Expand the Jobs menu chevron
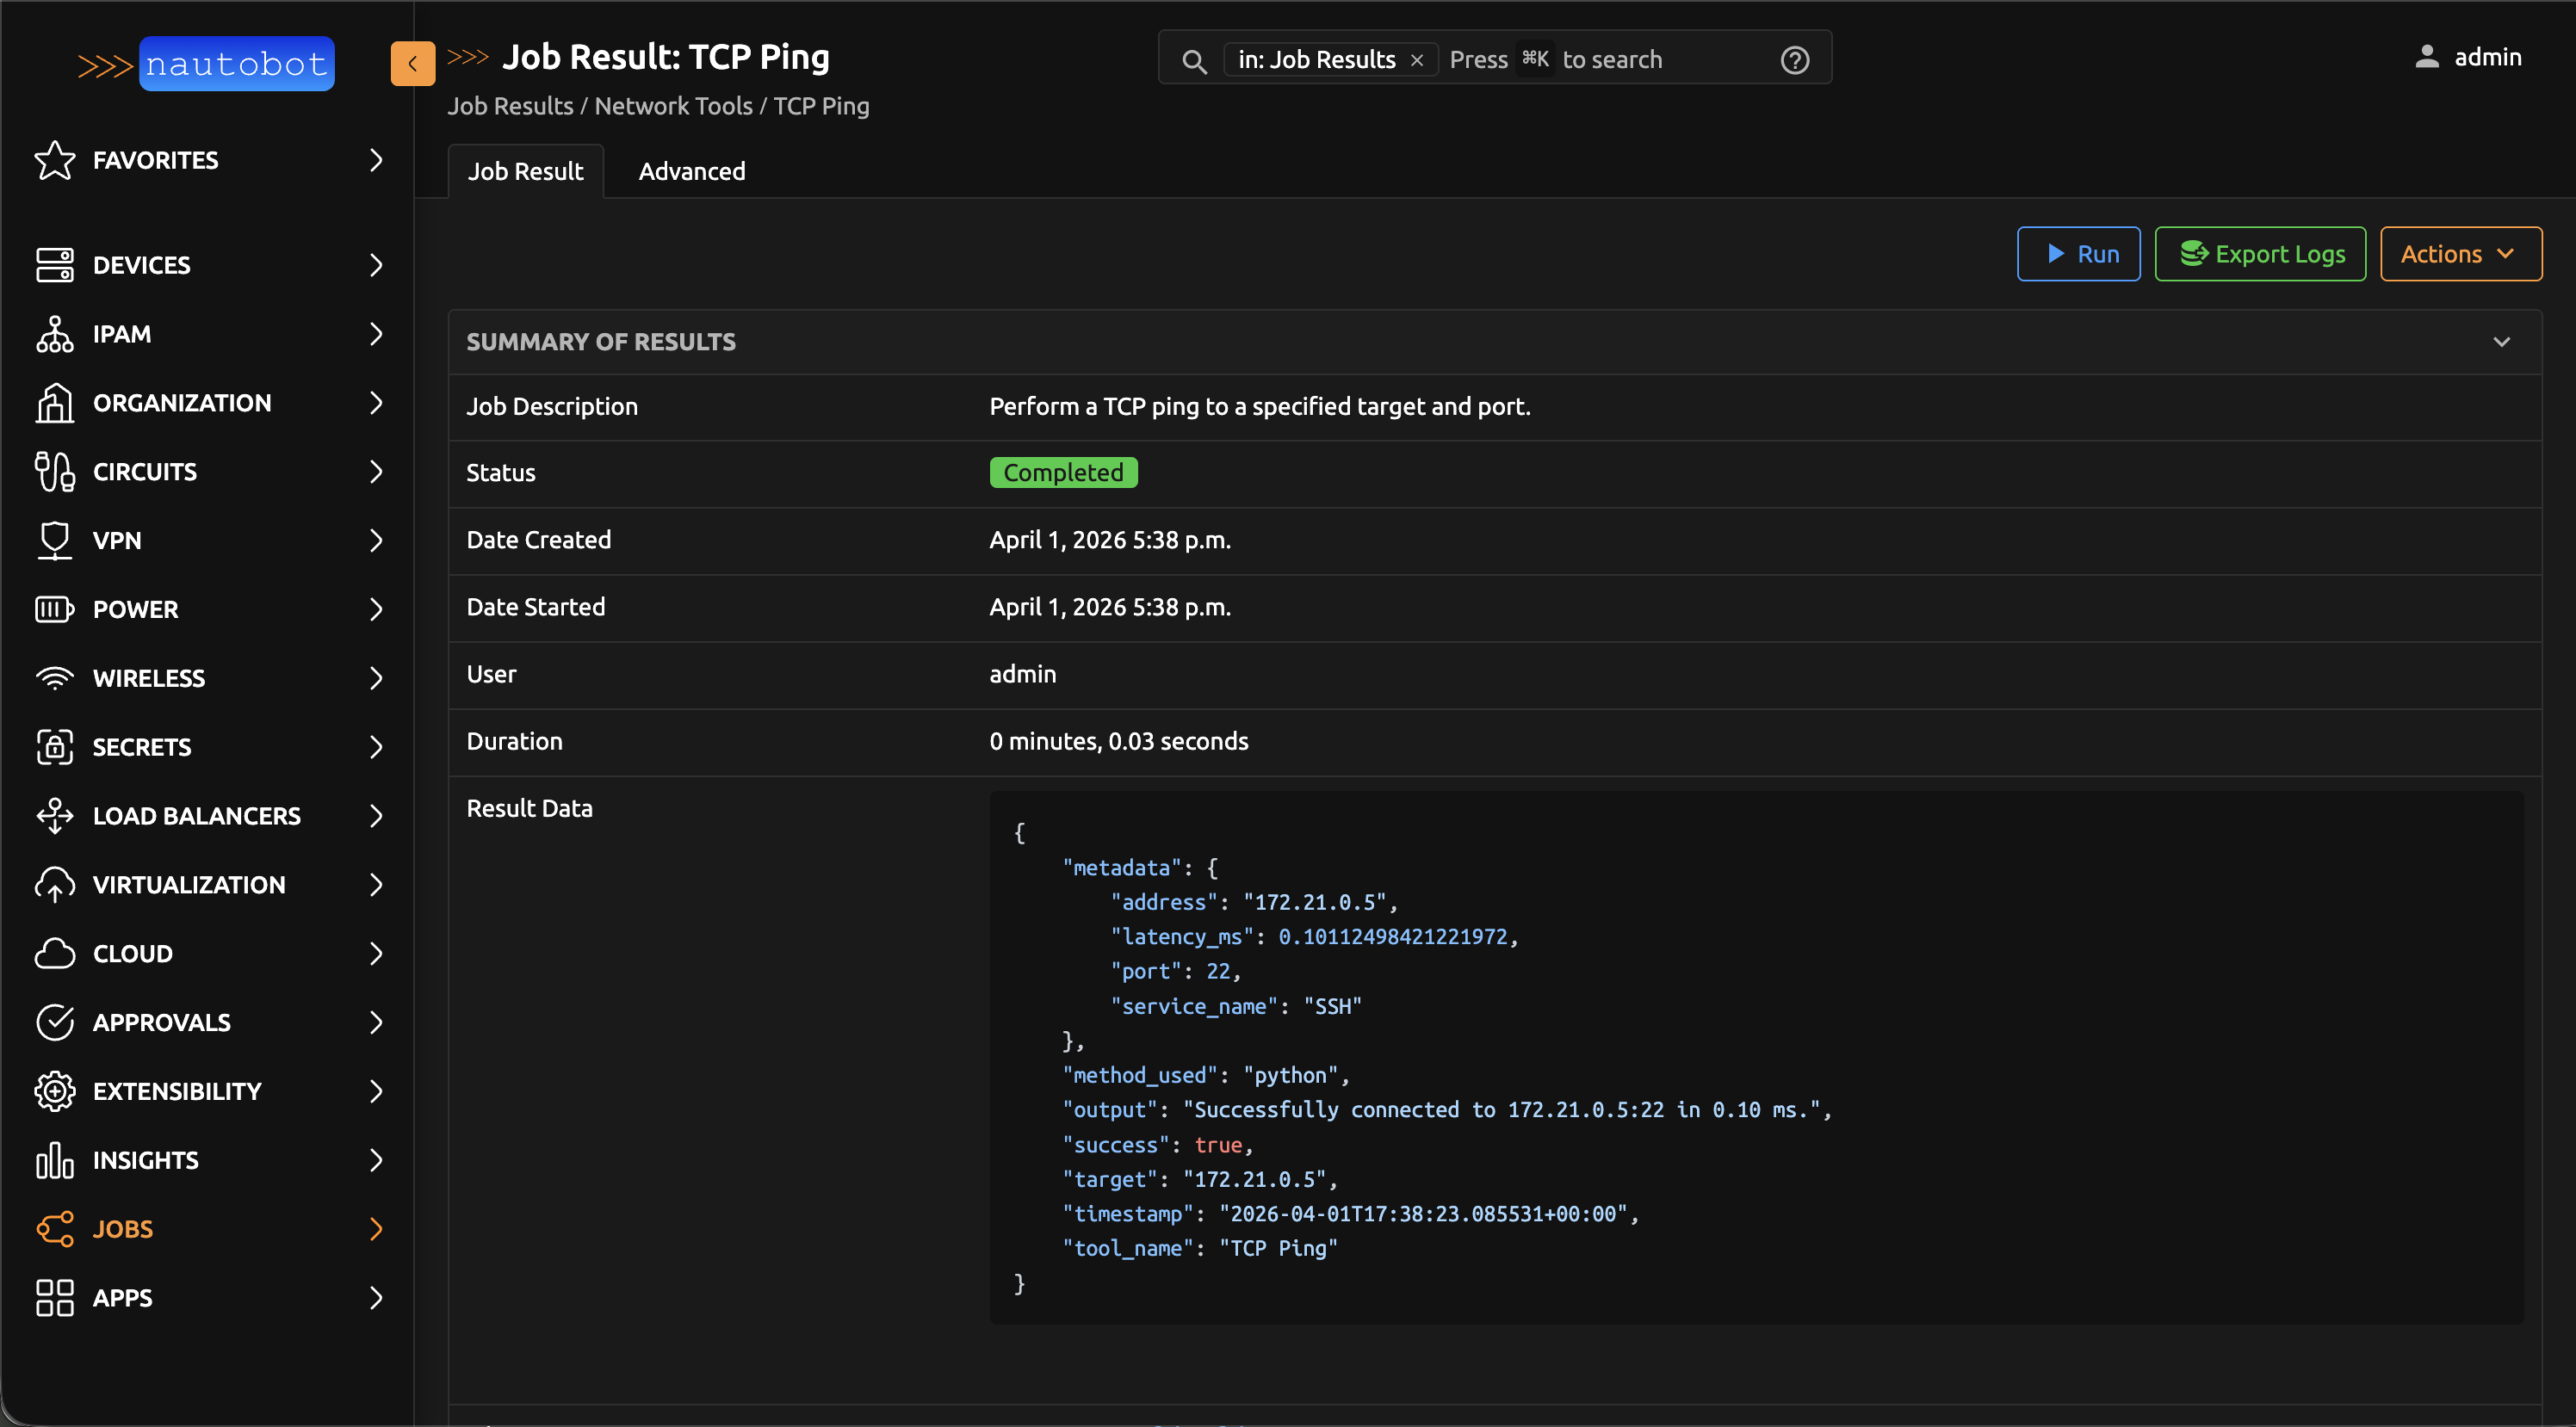The height and width of the screenshot is (1427, 2576). [x=376, y=1229]
